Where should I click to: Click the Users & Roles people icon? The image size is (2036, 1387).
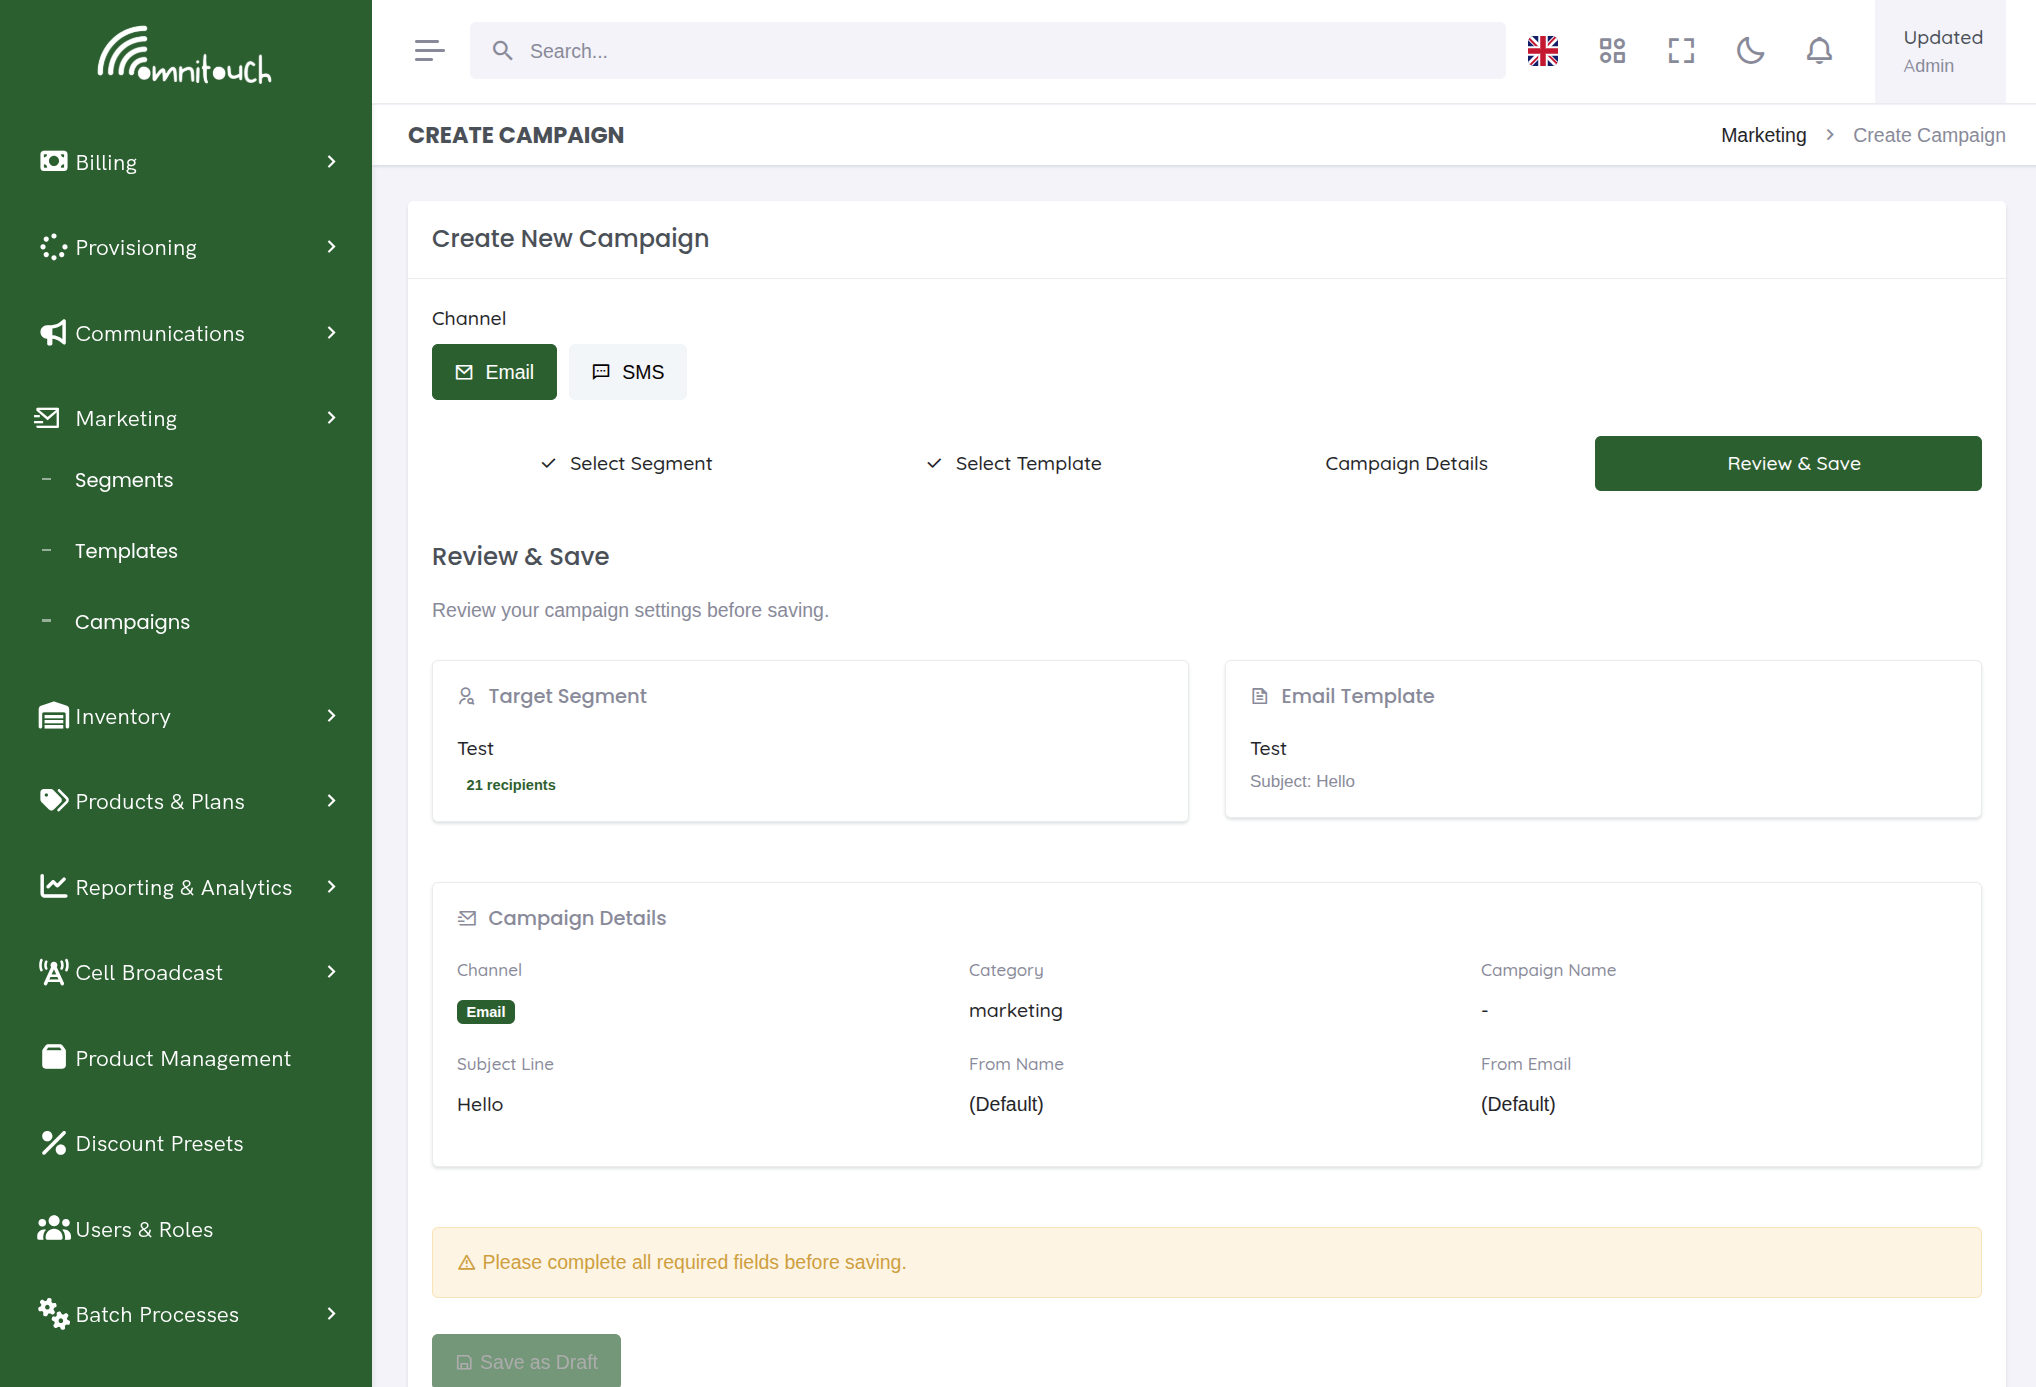coord(53,1228)
